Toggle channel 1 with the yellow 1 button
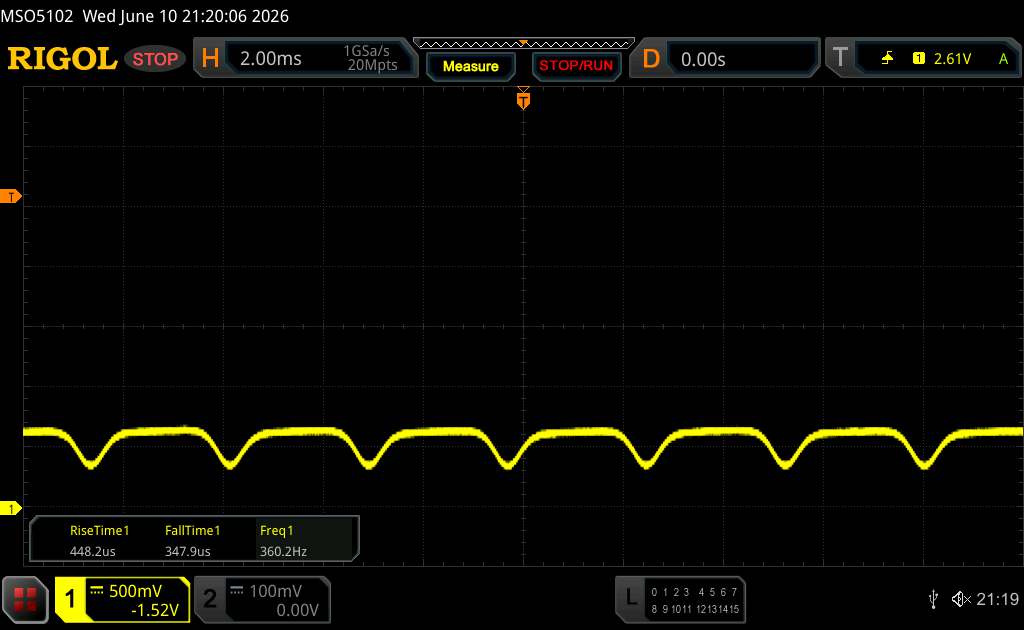 pyautogui.click(x=70, y=599)
